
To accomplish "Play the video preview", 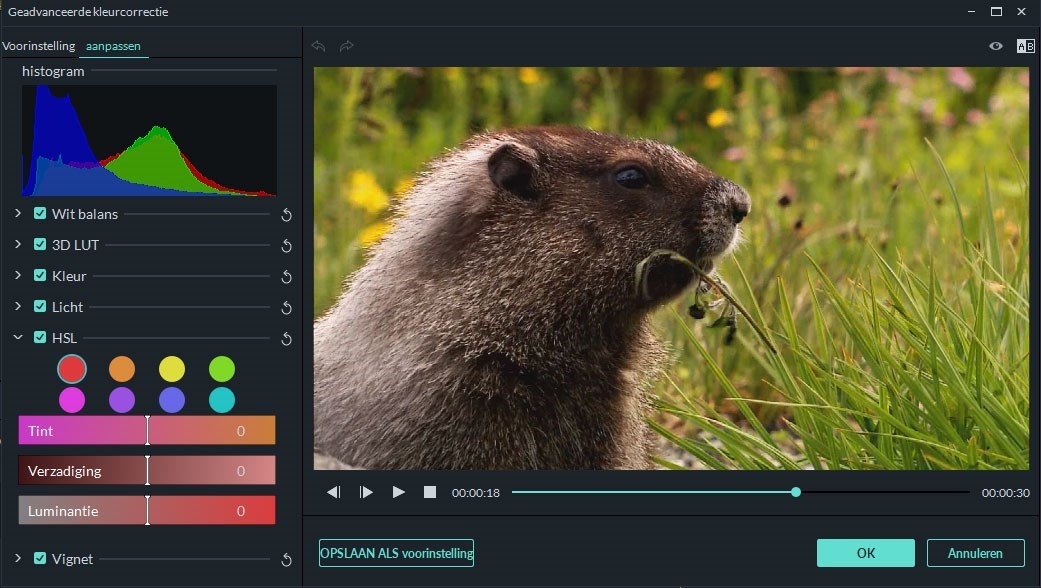I will (398, 492).
